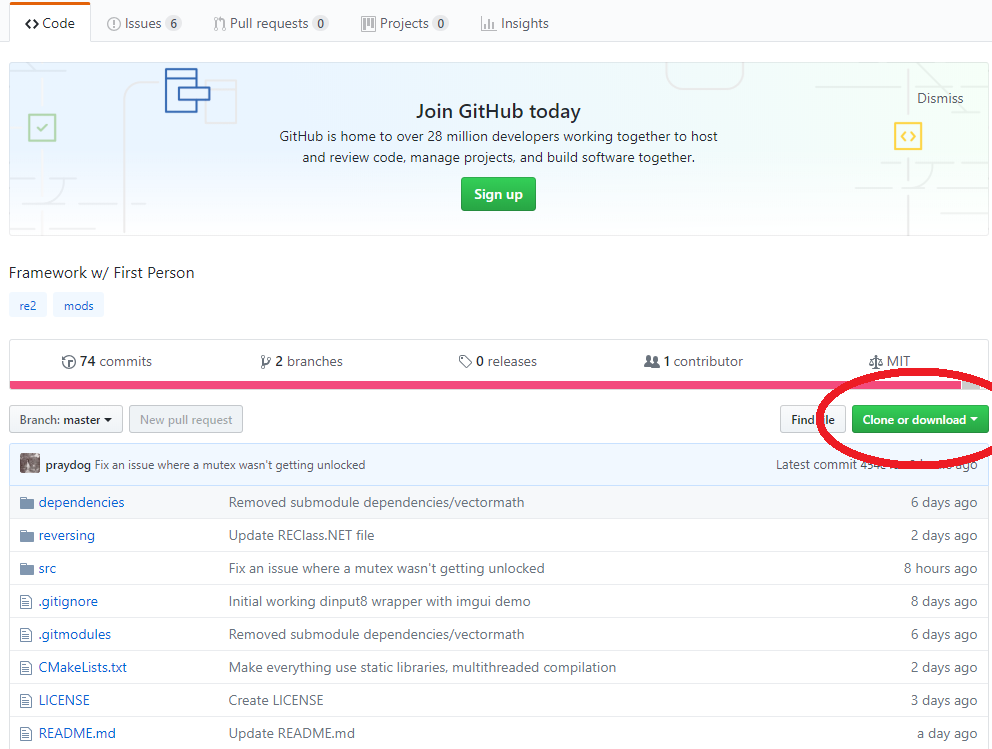
Task: Open commit 'Initial working dinput8 wrapper with imgui demo'
Action: 380,601
